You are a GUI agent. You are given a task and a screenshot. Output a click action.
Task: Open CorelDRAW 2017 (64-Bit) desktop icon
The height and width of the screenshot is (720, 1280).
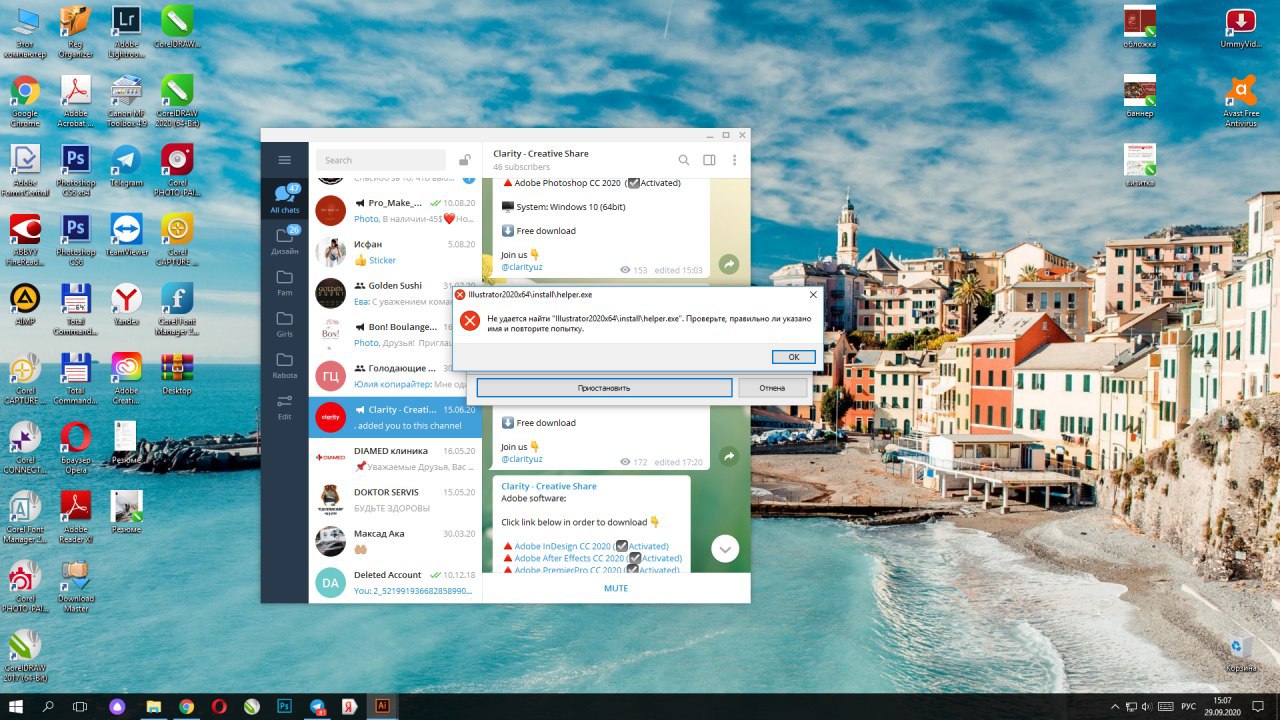click(25, 657)
